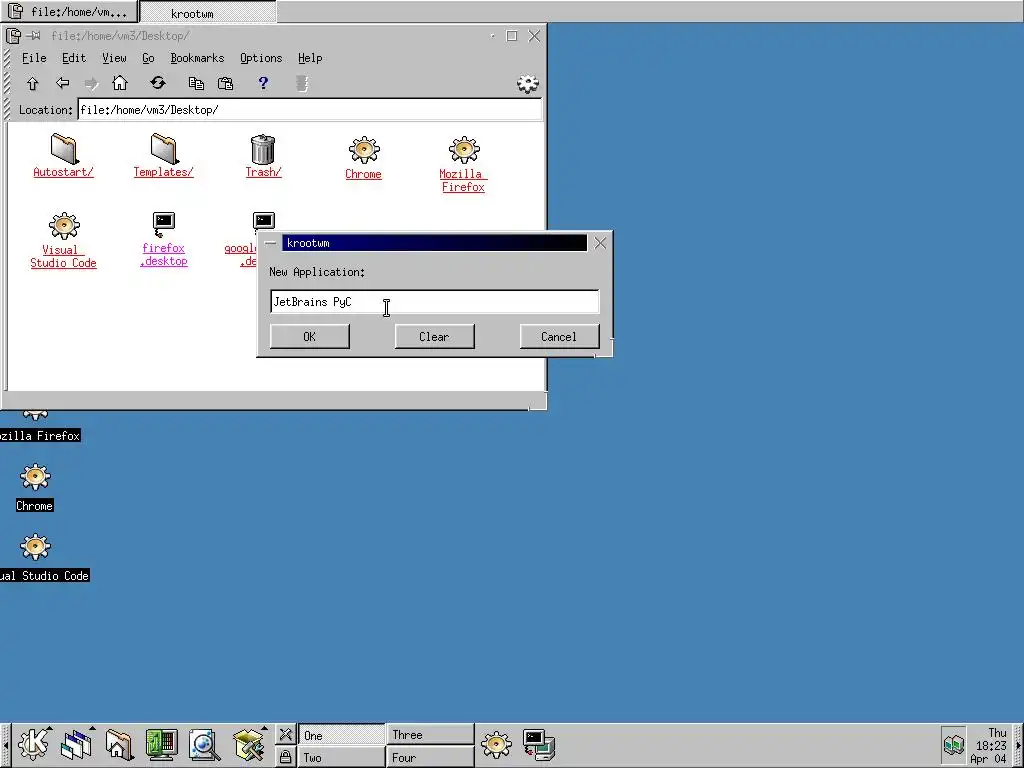Open the Go menu
This screenshot has width=1024, height=768.
pos(148,58)
